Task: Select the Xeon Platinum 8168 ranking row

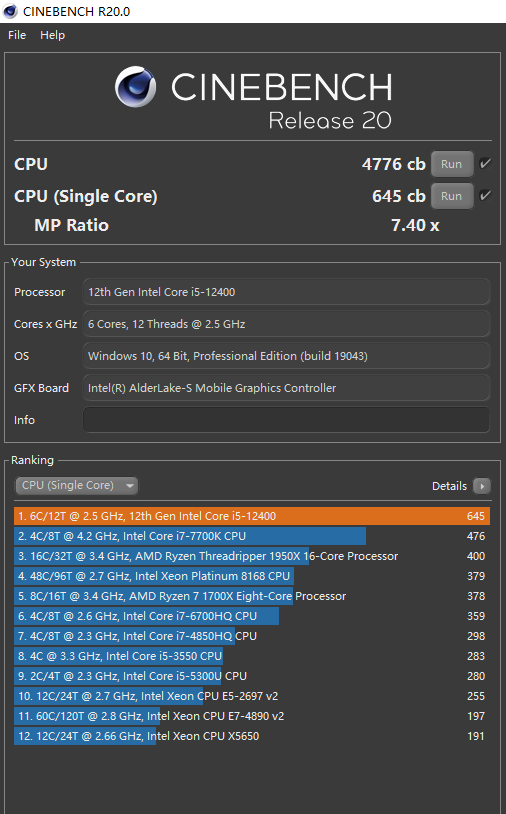Action: point(252,576)
